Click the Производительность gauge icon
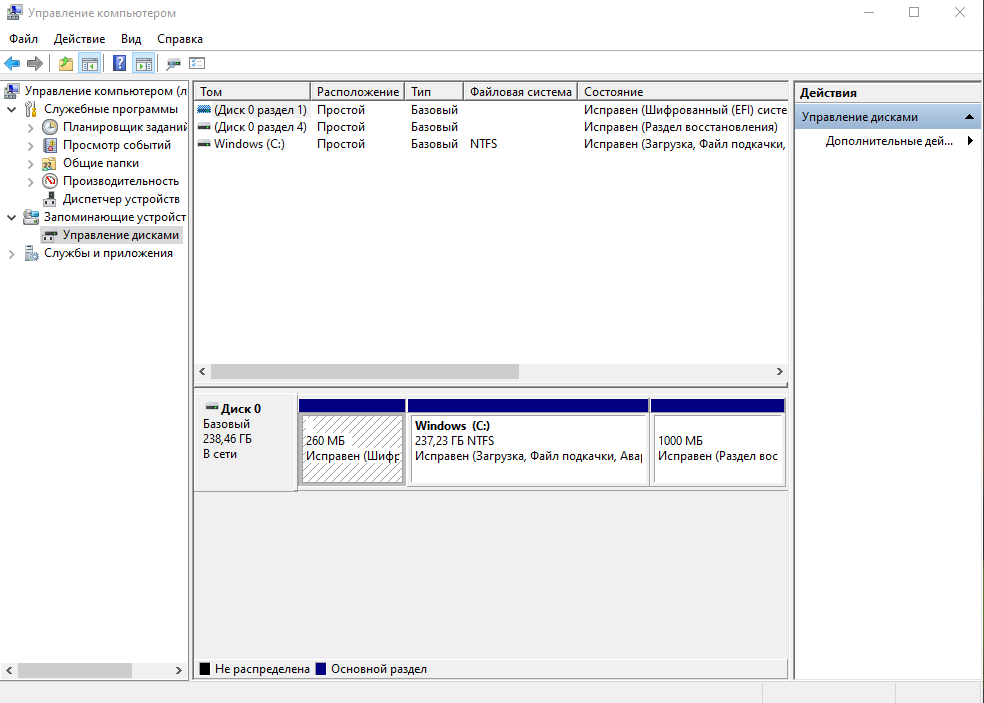 pos(50,181)
